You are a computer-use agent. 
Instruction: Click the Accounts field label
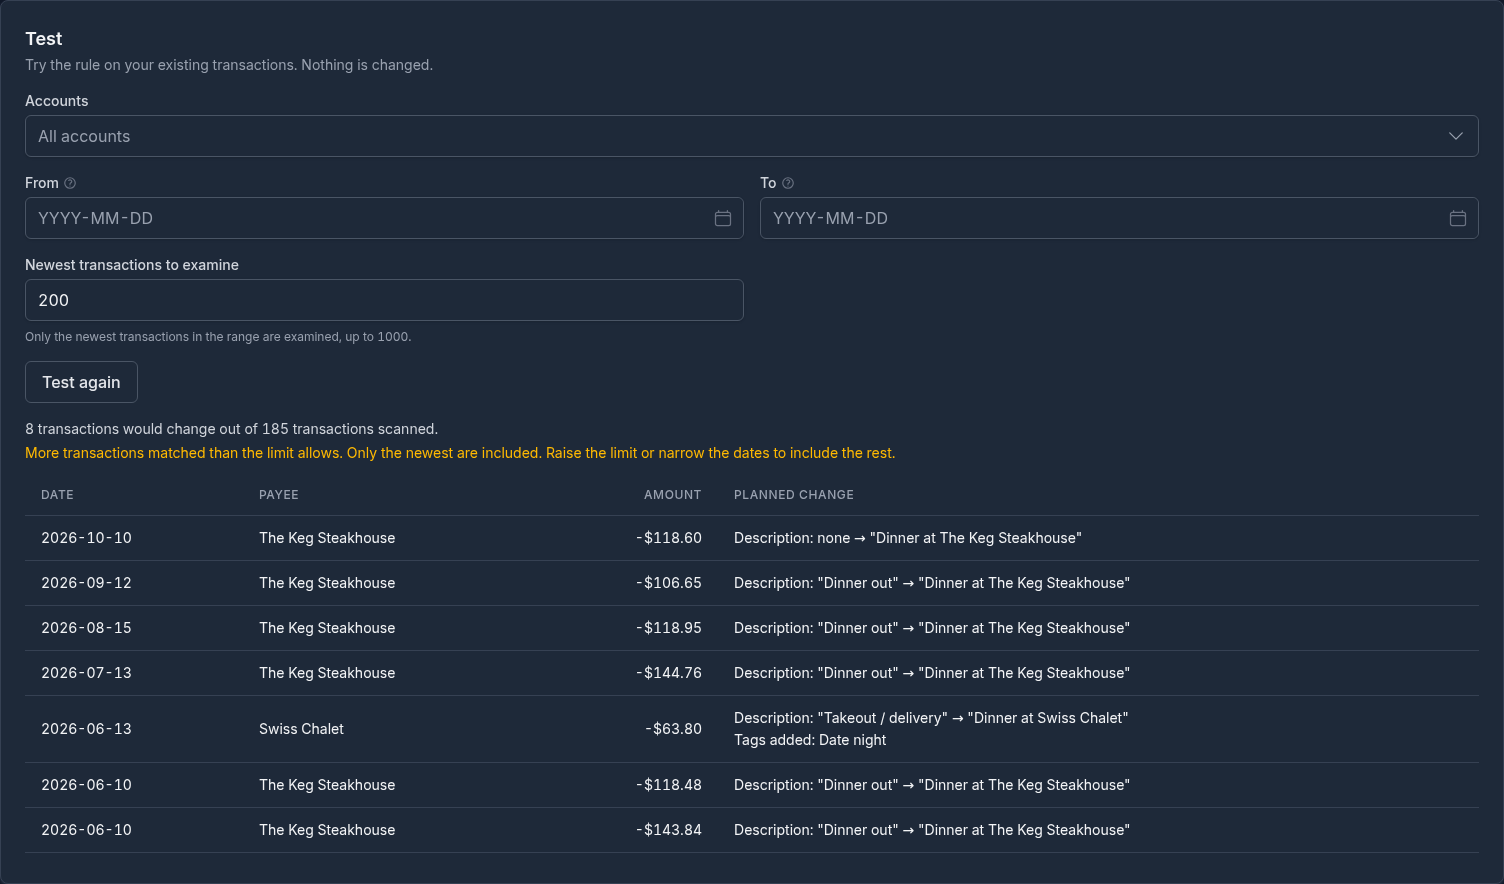(x=57, y=101)
